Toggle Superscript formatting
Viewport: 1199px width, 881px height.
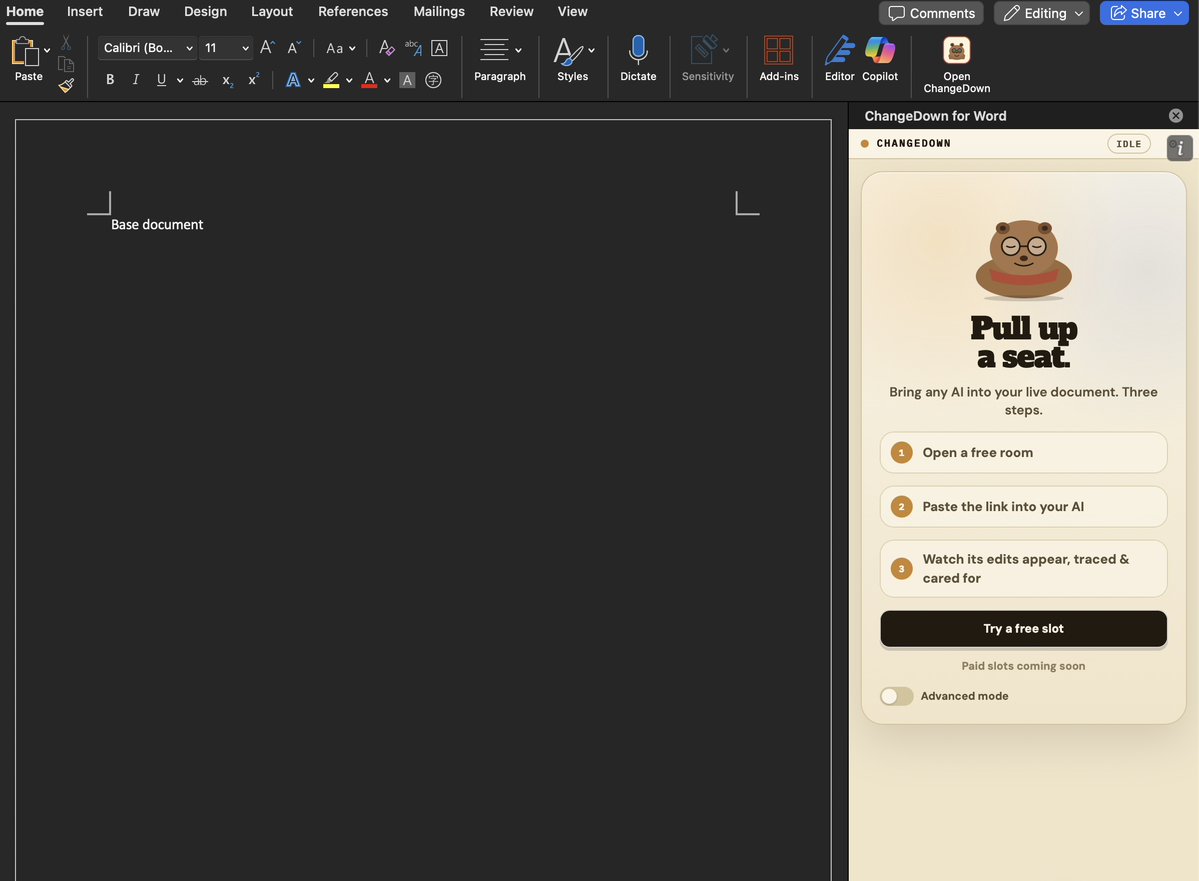253,80
